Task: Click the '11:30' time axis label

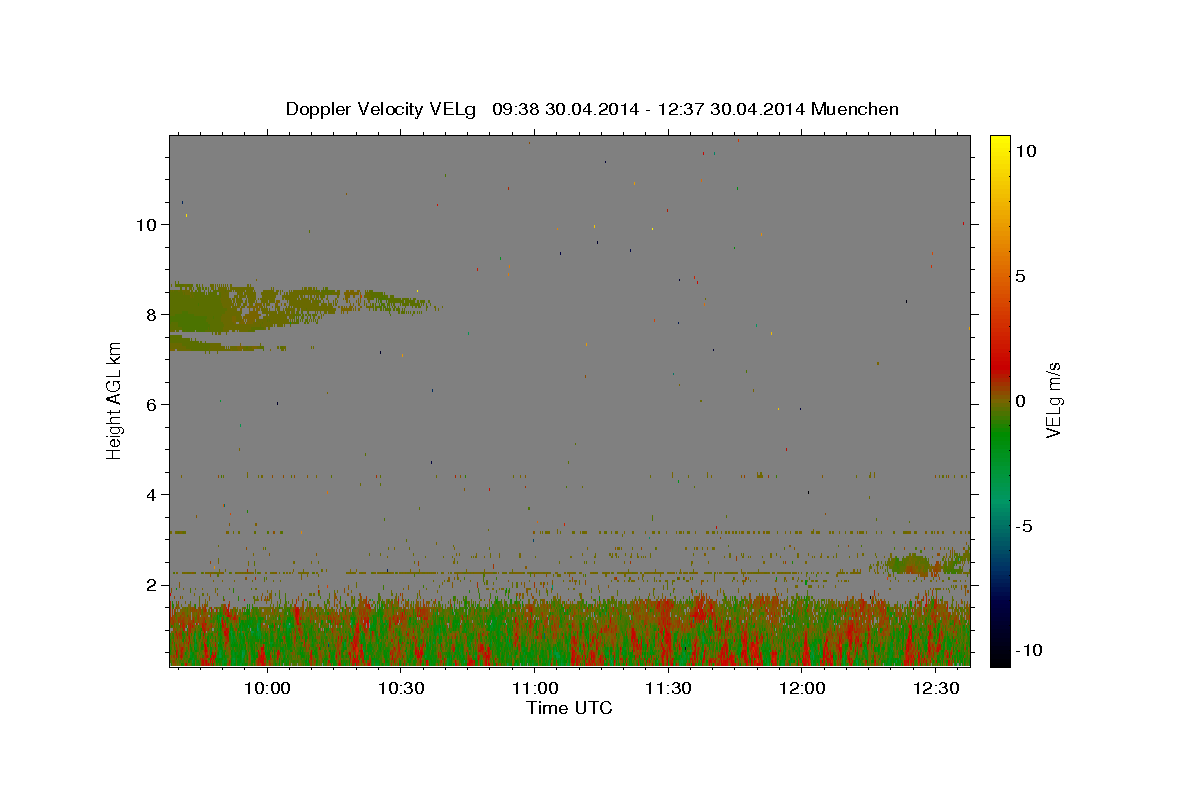Action: 668,689
